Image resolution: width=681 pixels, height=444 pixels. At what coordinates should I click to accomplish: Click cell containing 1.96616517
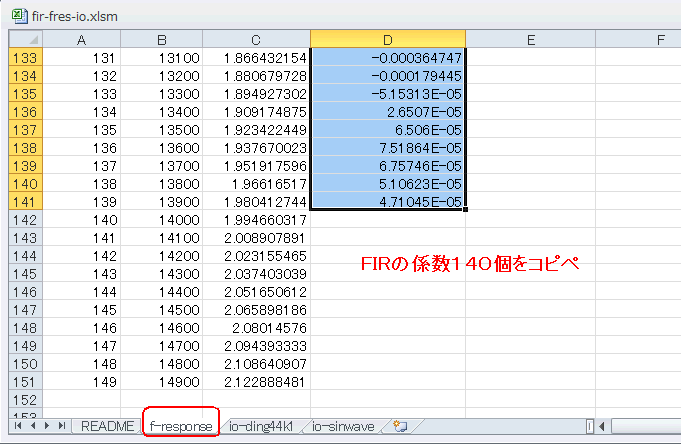point(256,184)
